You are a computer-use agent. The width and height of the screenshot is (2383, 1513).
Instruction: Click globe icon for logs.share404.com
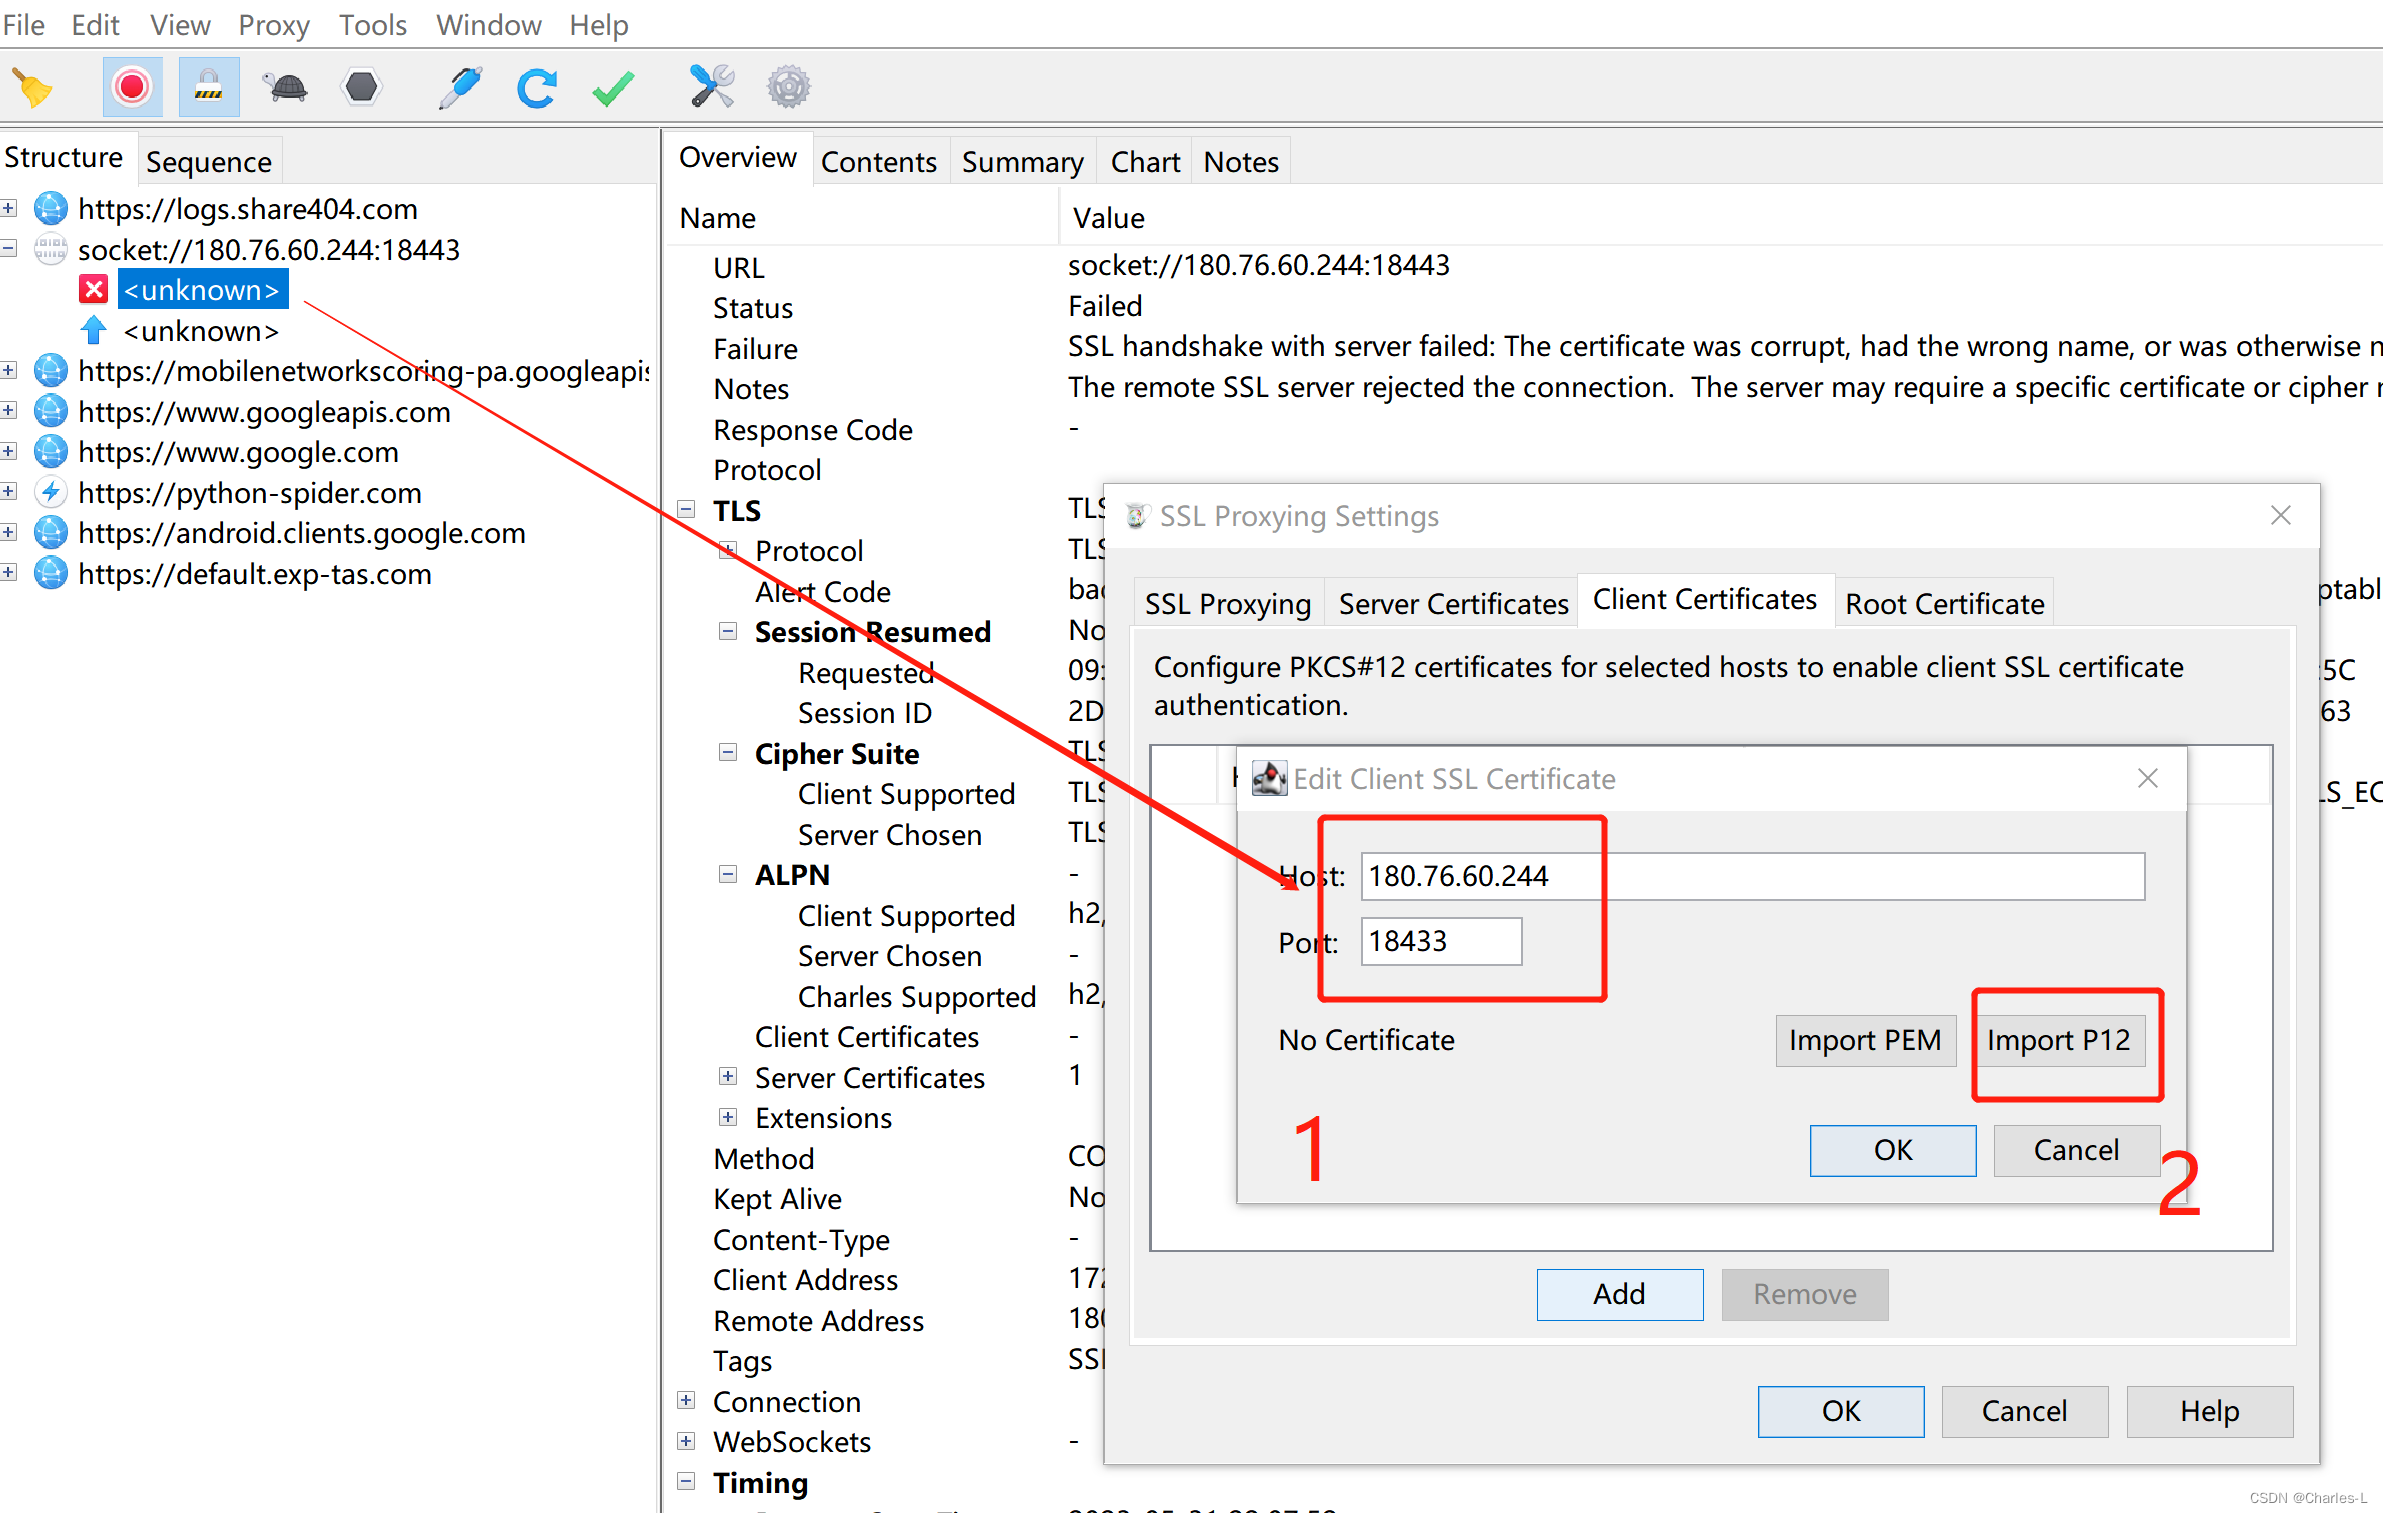point(51,209)
